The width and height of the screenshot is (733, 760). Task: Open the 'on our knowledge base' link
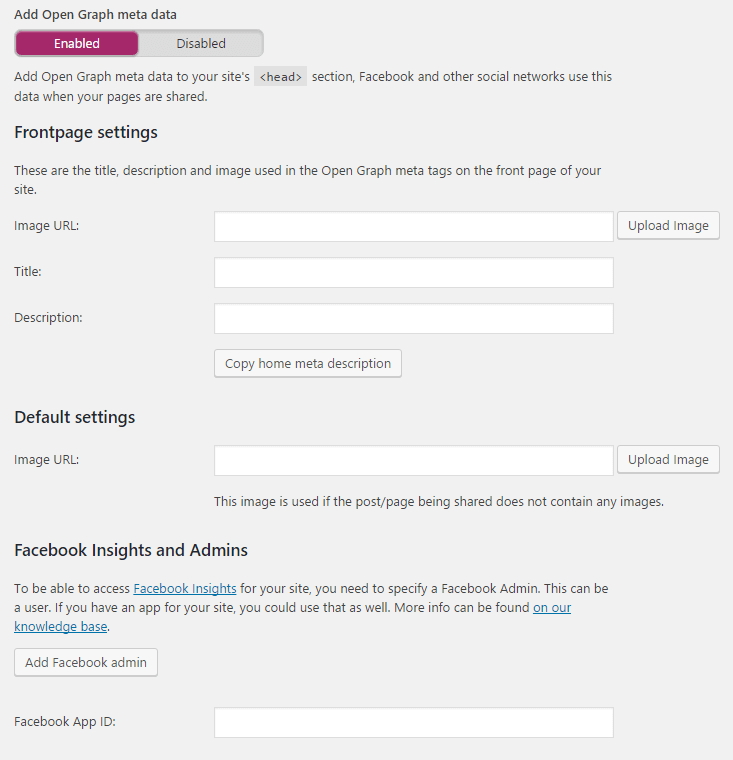[x=552, y=608]
